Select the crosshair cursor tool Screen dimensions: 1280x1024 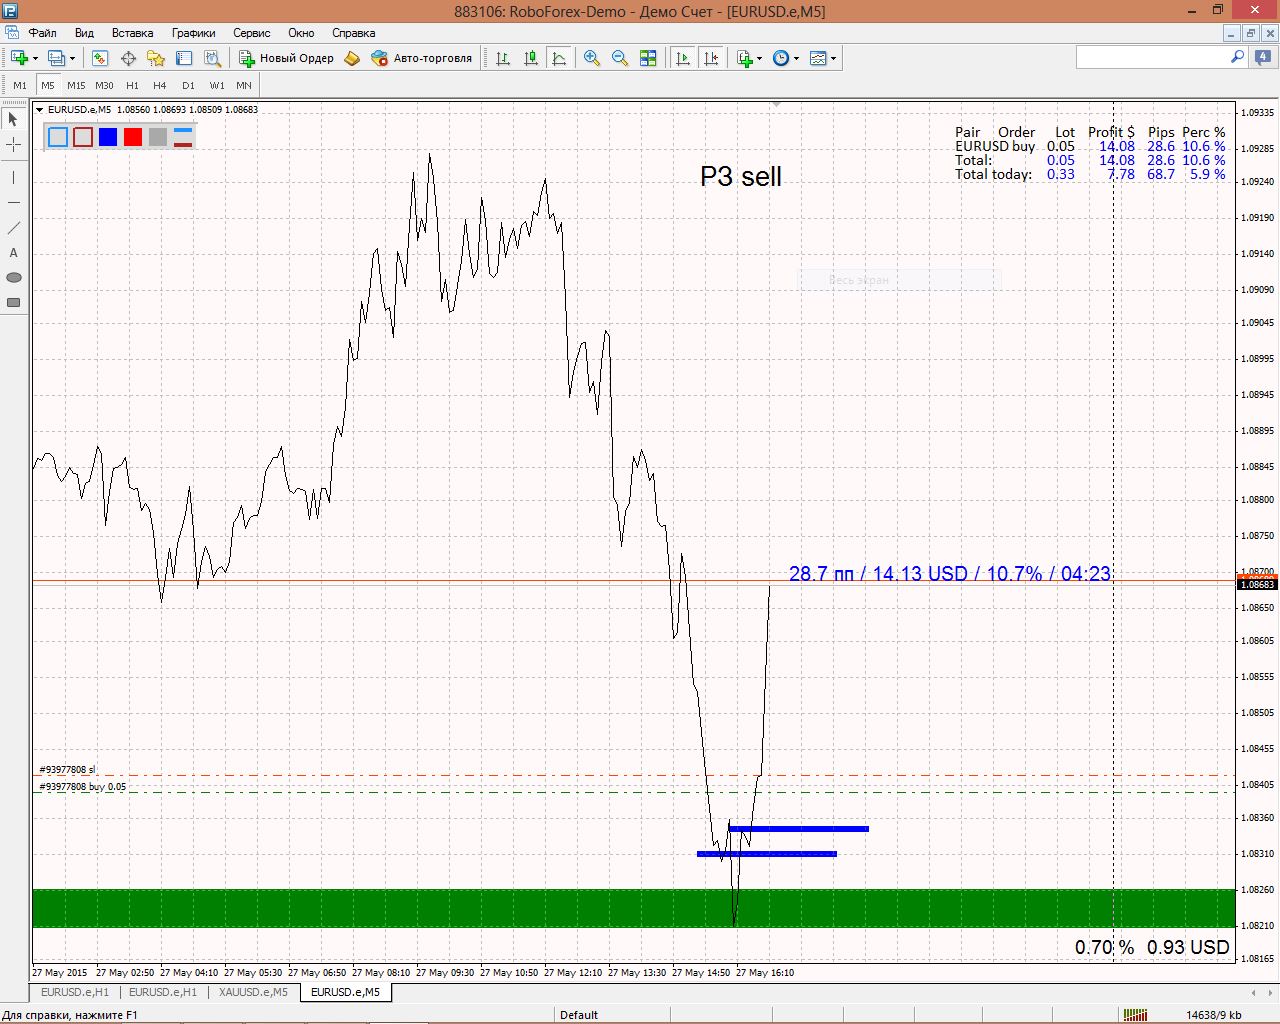[14, 145]
